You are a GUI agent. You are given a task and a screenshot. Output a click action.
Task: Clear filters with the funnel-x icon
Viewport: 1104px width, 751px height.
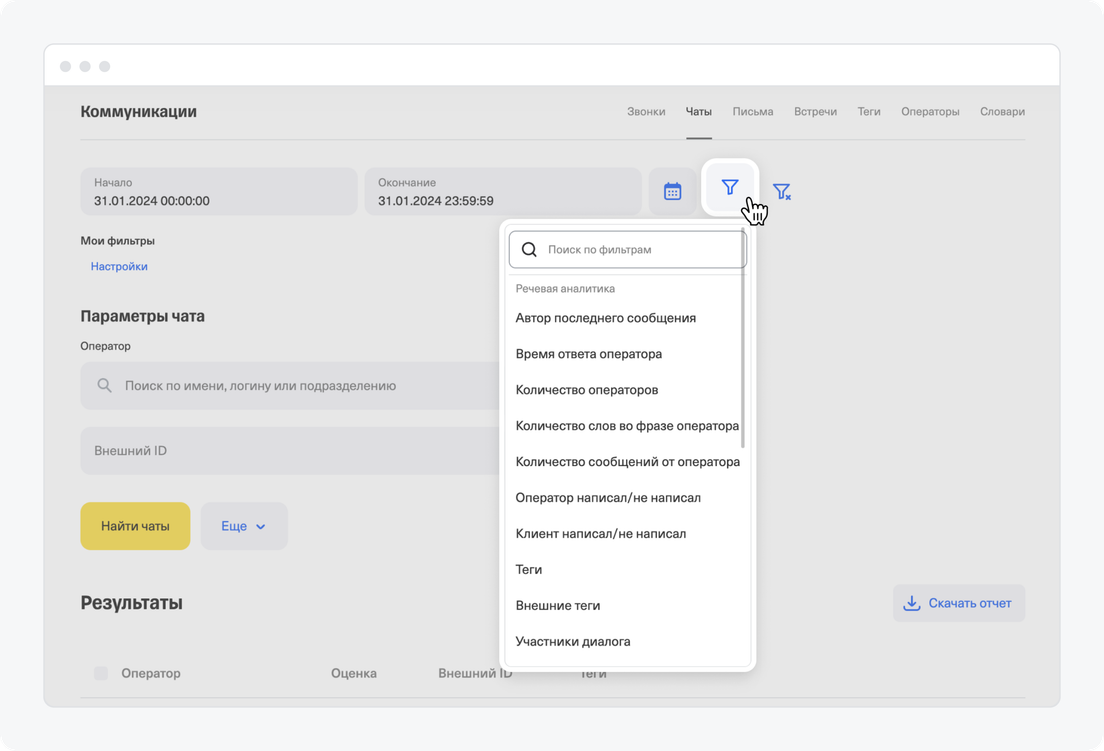coord(782,191)
